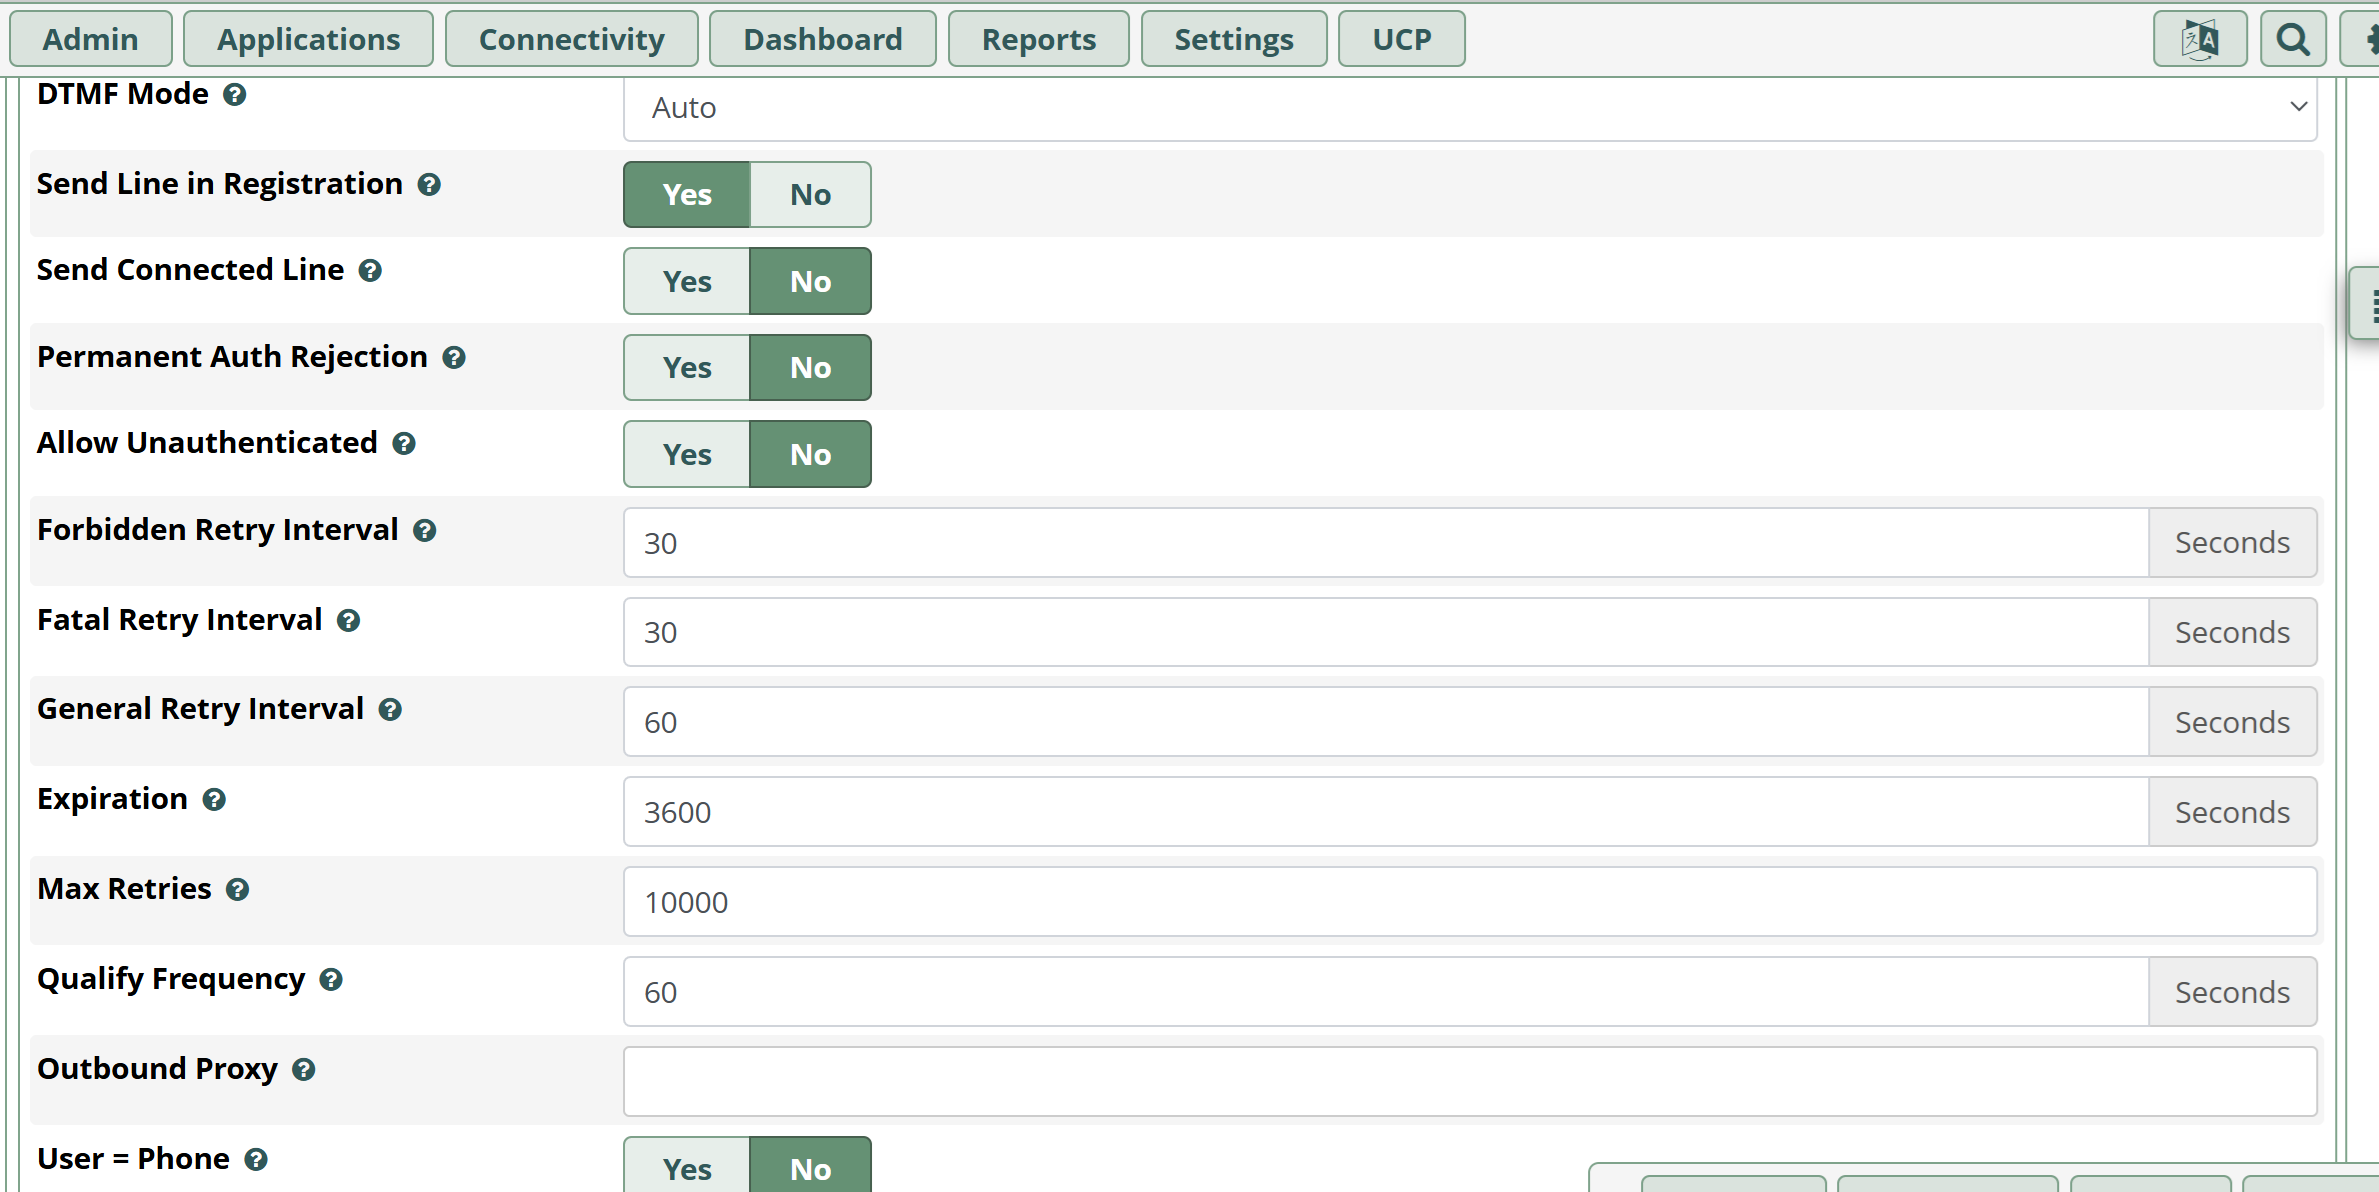Set Allow Unauthenticated to Yes
This screenshot has height=1192, width=2379.
click(687, 455)
